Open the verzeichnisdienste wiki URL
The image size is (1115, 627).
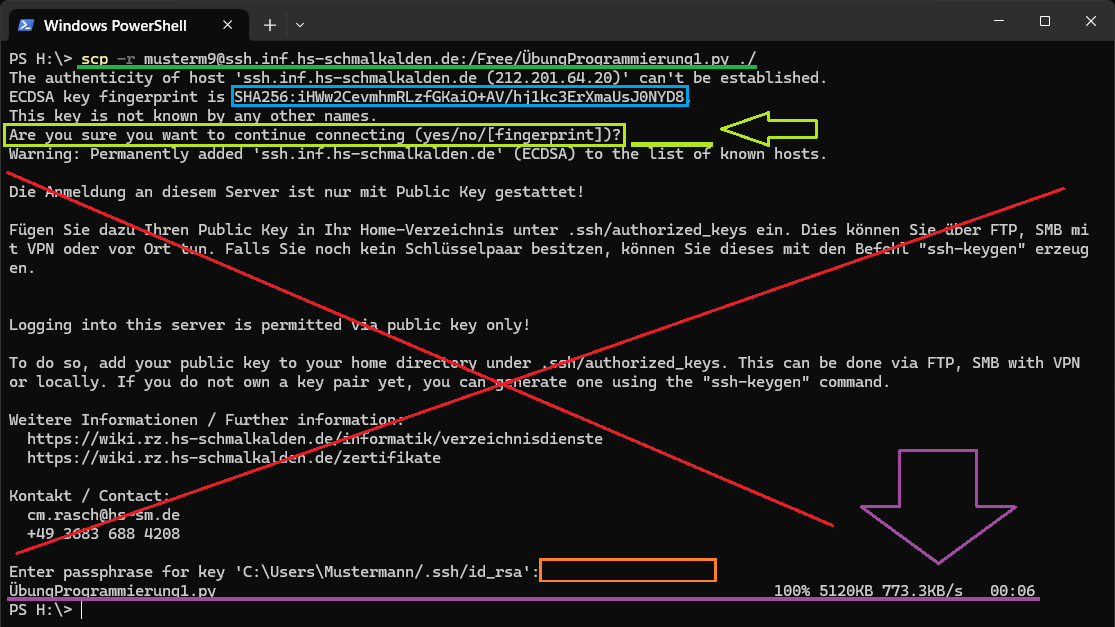pyautogui.click(x=314, y=439)
